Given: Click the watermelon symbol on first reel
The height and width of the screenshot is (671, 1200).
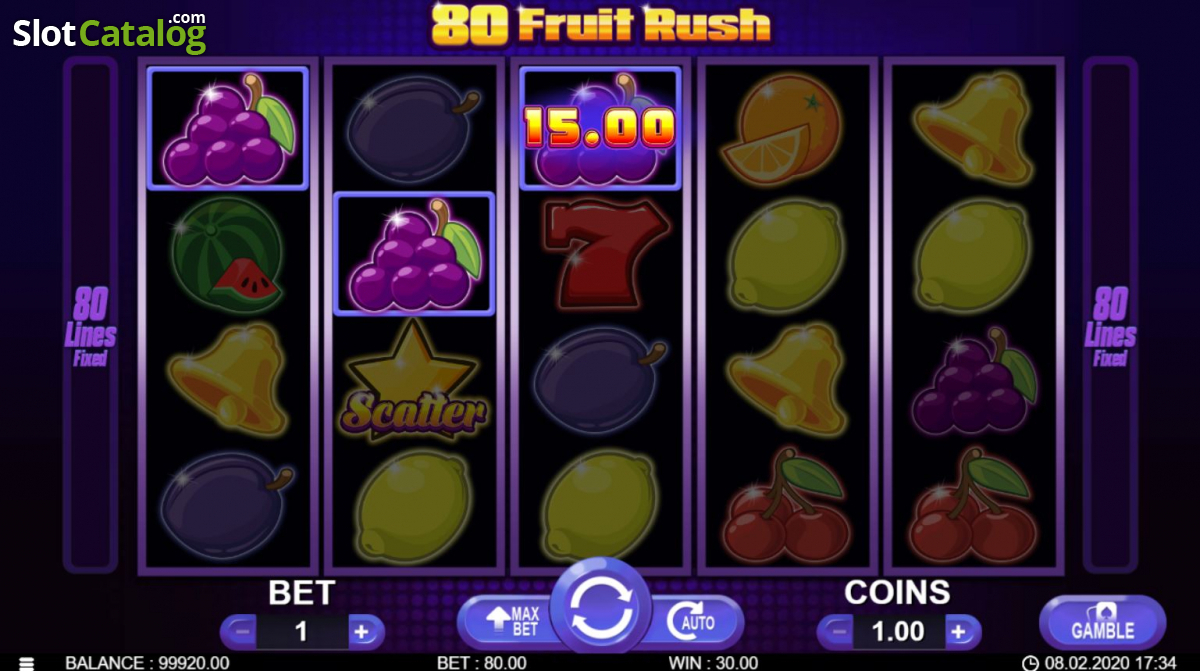Looking at the screenshot, I should click(225, 254).
